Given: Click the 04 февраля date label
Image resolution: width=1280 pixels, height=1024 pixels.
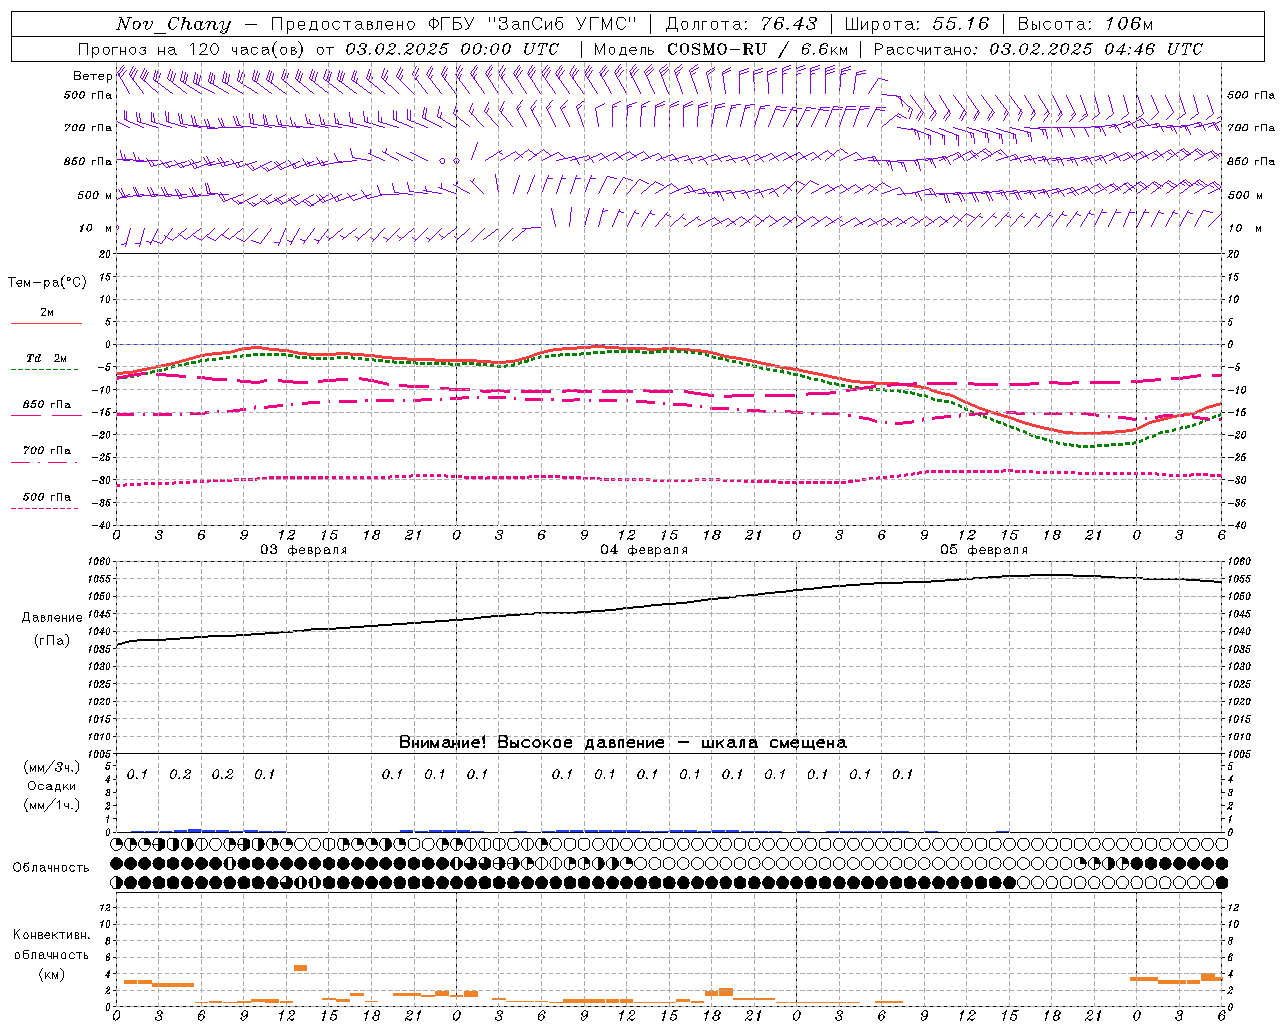Looking at the screenshot, I should point(644,550).
